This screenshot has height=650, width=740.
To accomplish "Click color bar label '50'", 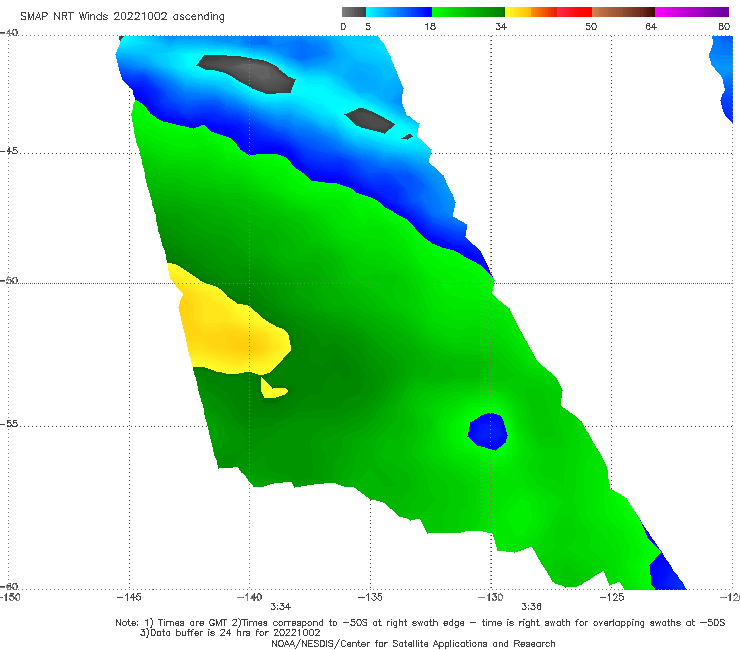I will tap(591, 26).
